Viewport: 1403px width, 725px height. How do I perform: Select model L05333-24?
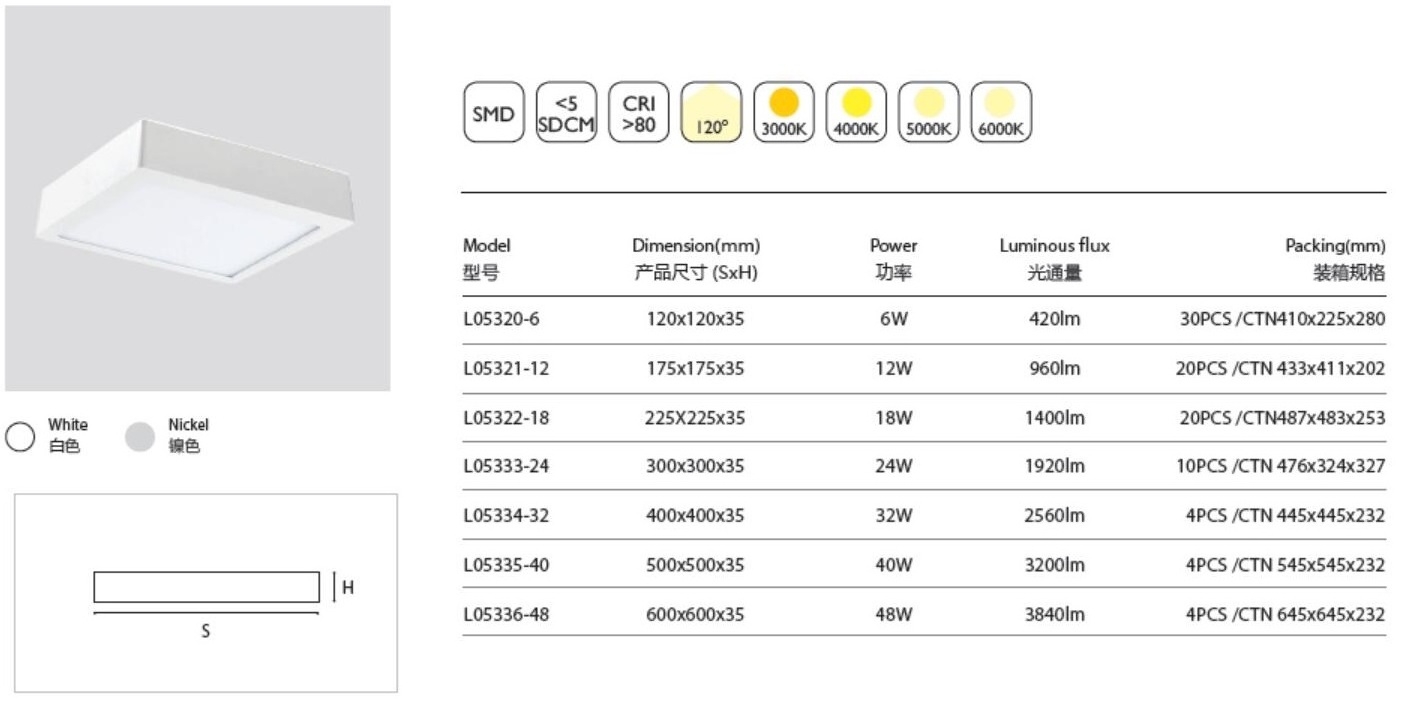506,466
